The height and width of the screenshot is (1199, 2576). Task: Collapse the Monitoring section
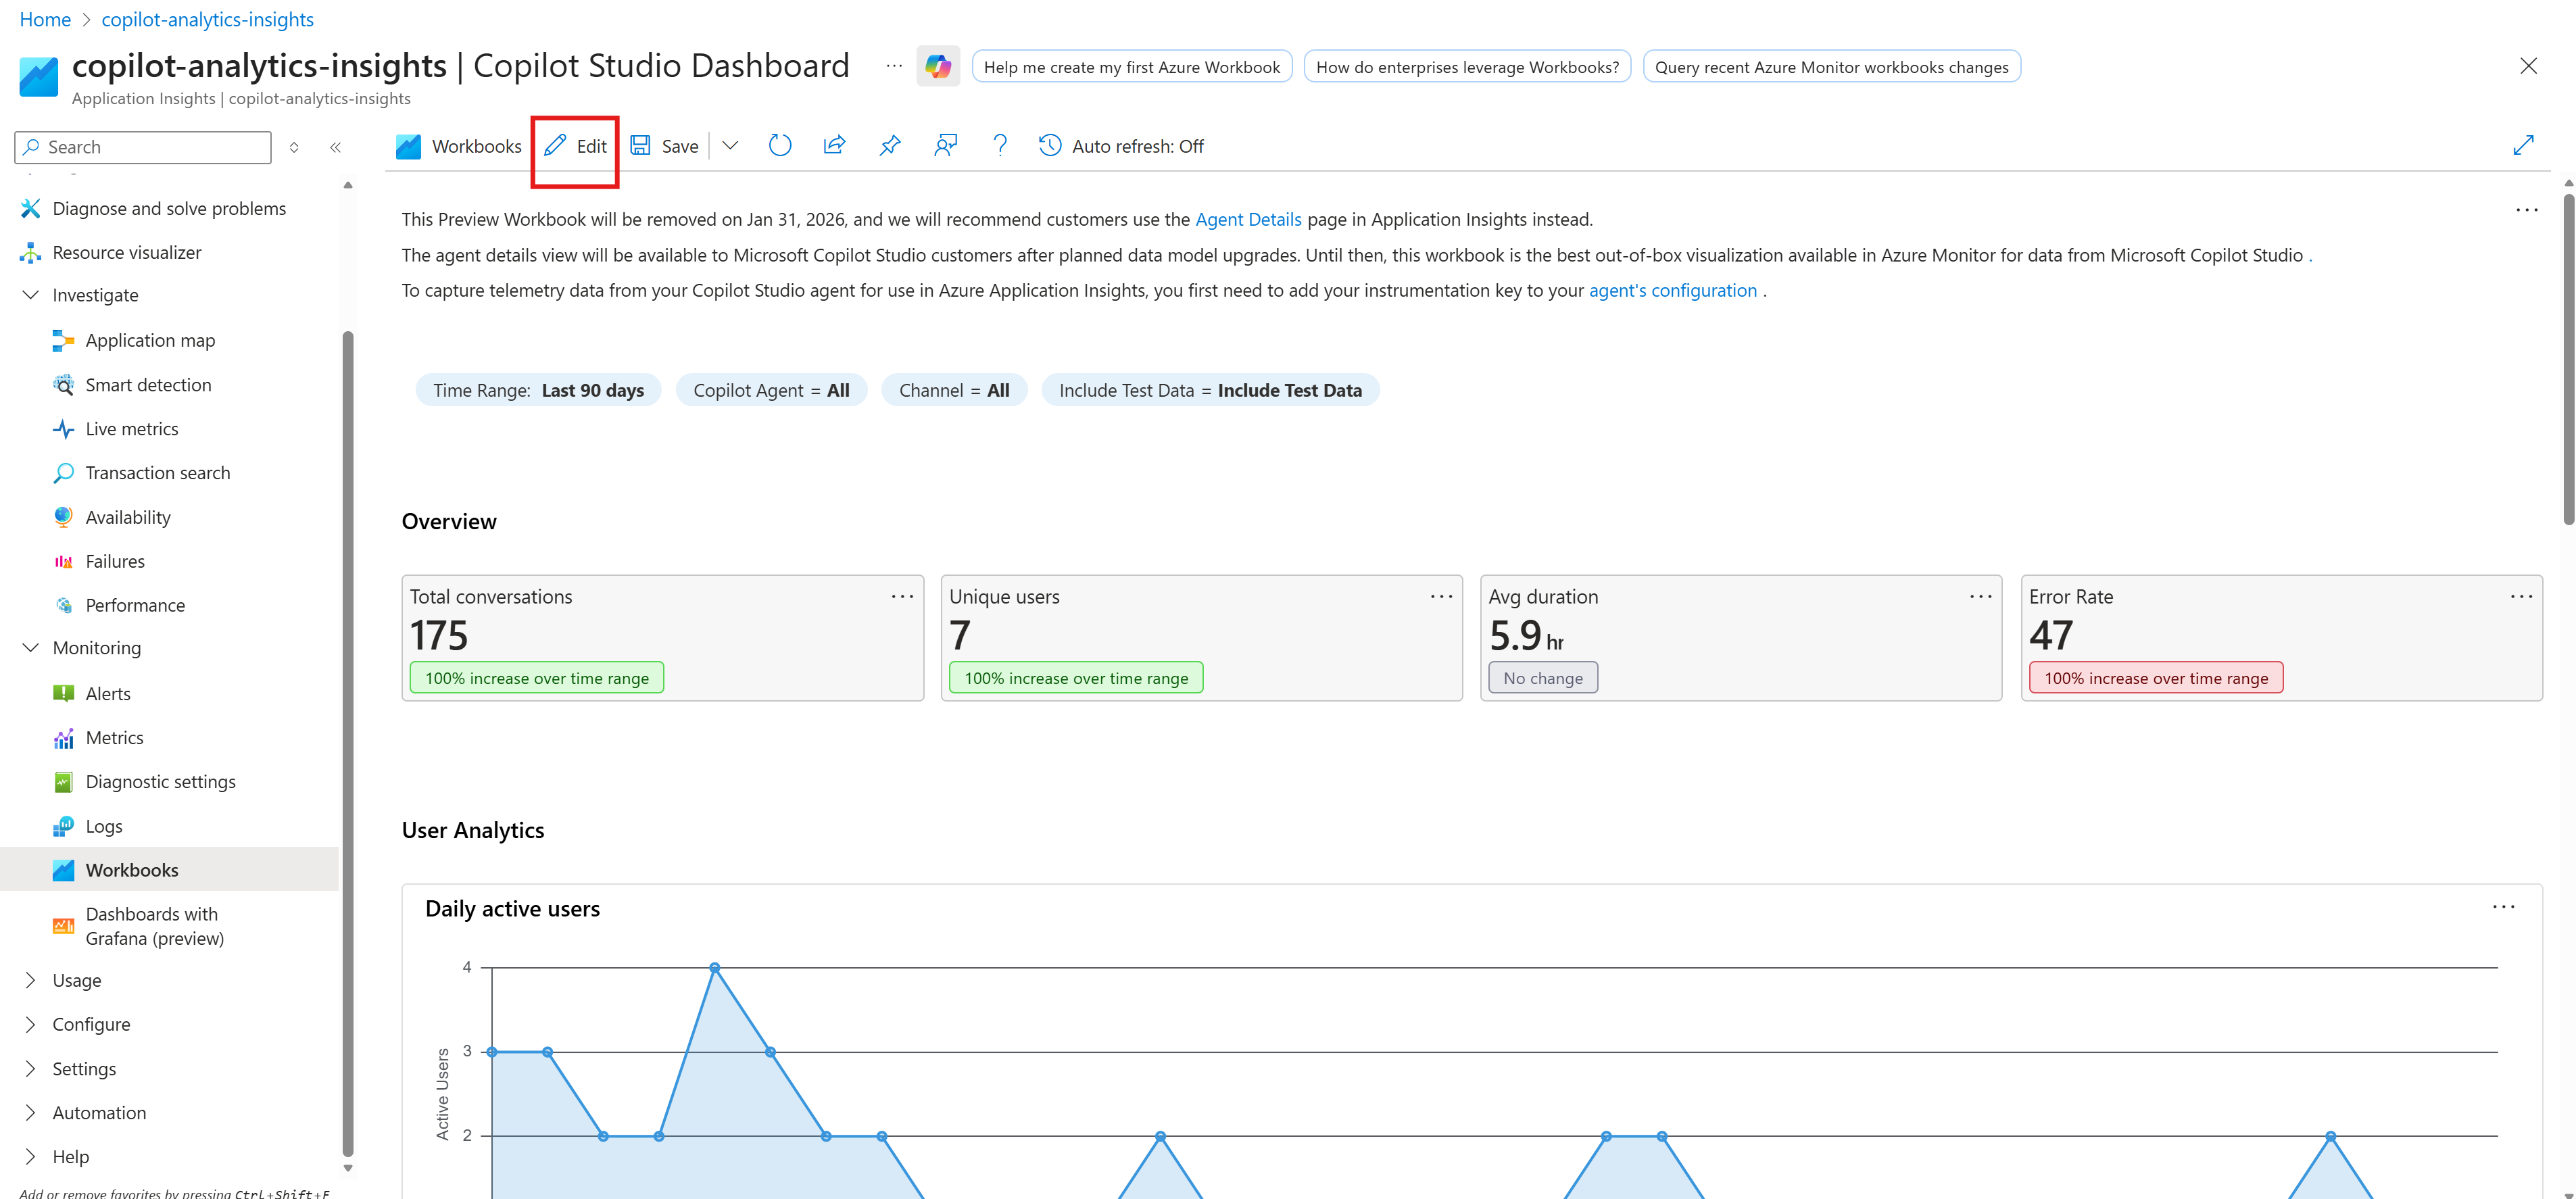click(30, 647)
